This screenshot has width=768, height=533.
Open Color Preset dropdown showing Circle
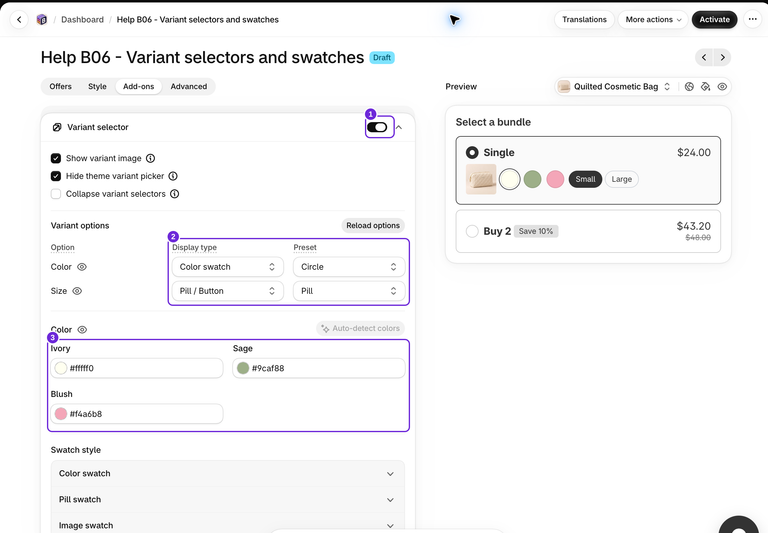(349, 267)
